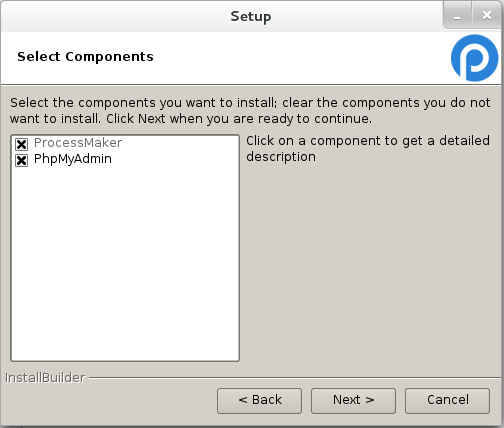Click the white header banner area
The image size is (504, 428).
pos(225,58)
